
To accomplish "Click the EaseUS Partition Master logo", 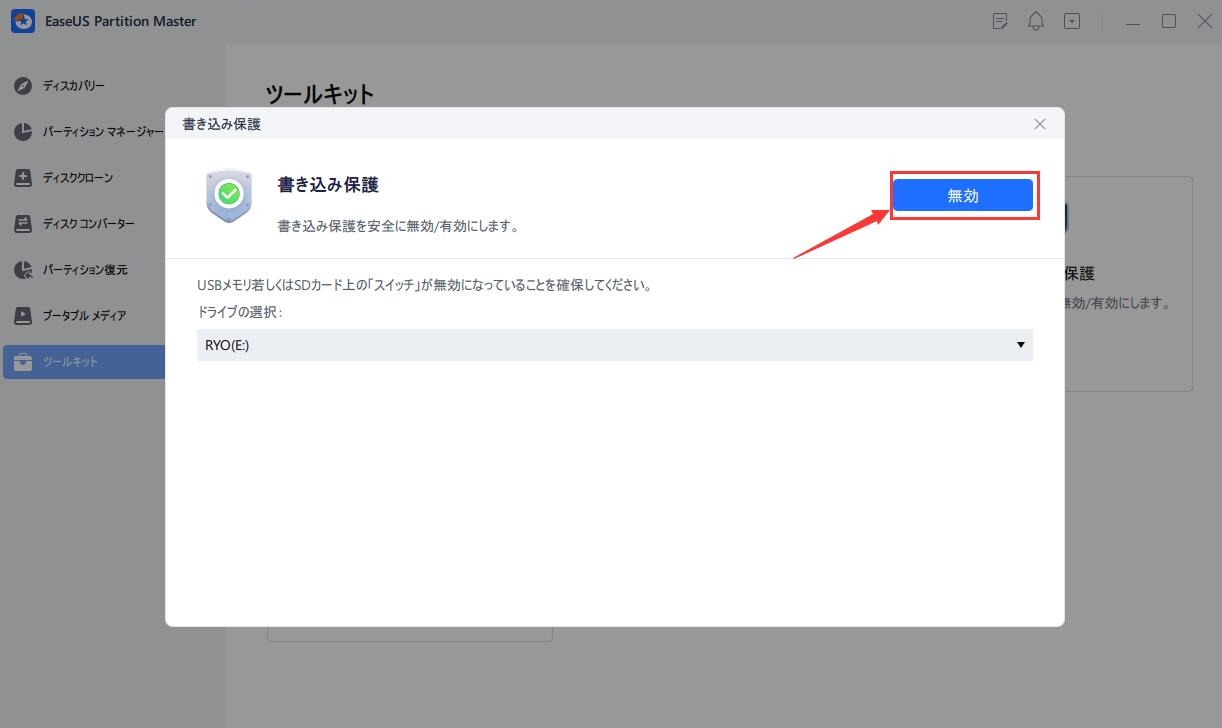I will point(23,21).
